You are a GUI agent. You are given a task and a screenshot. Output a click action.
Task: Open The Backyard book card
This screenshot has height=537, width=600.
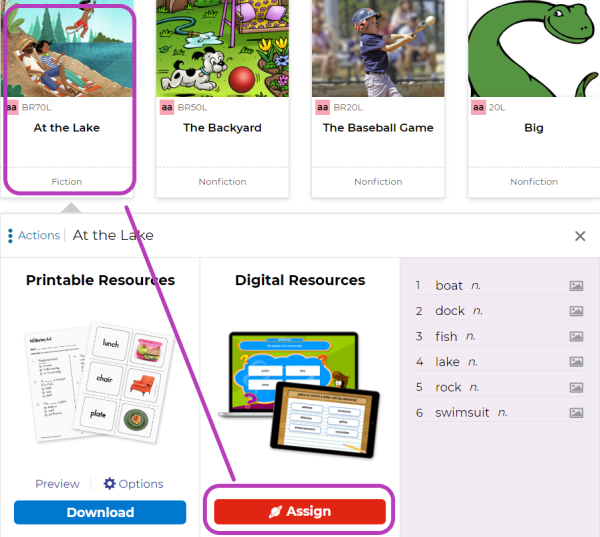(x=222, y=98)
